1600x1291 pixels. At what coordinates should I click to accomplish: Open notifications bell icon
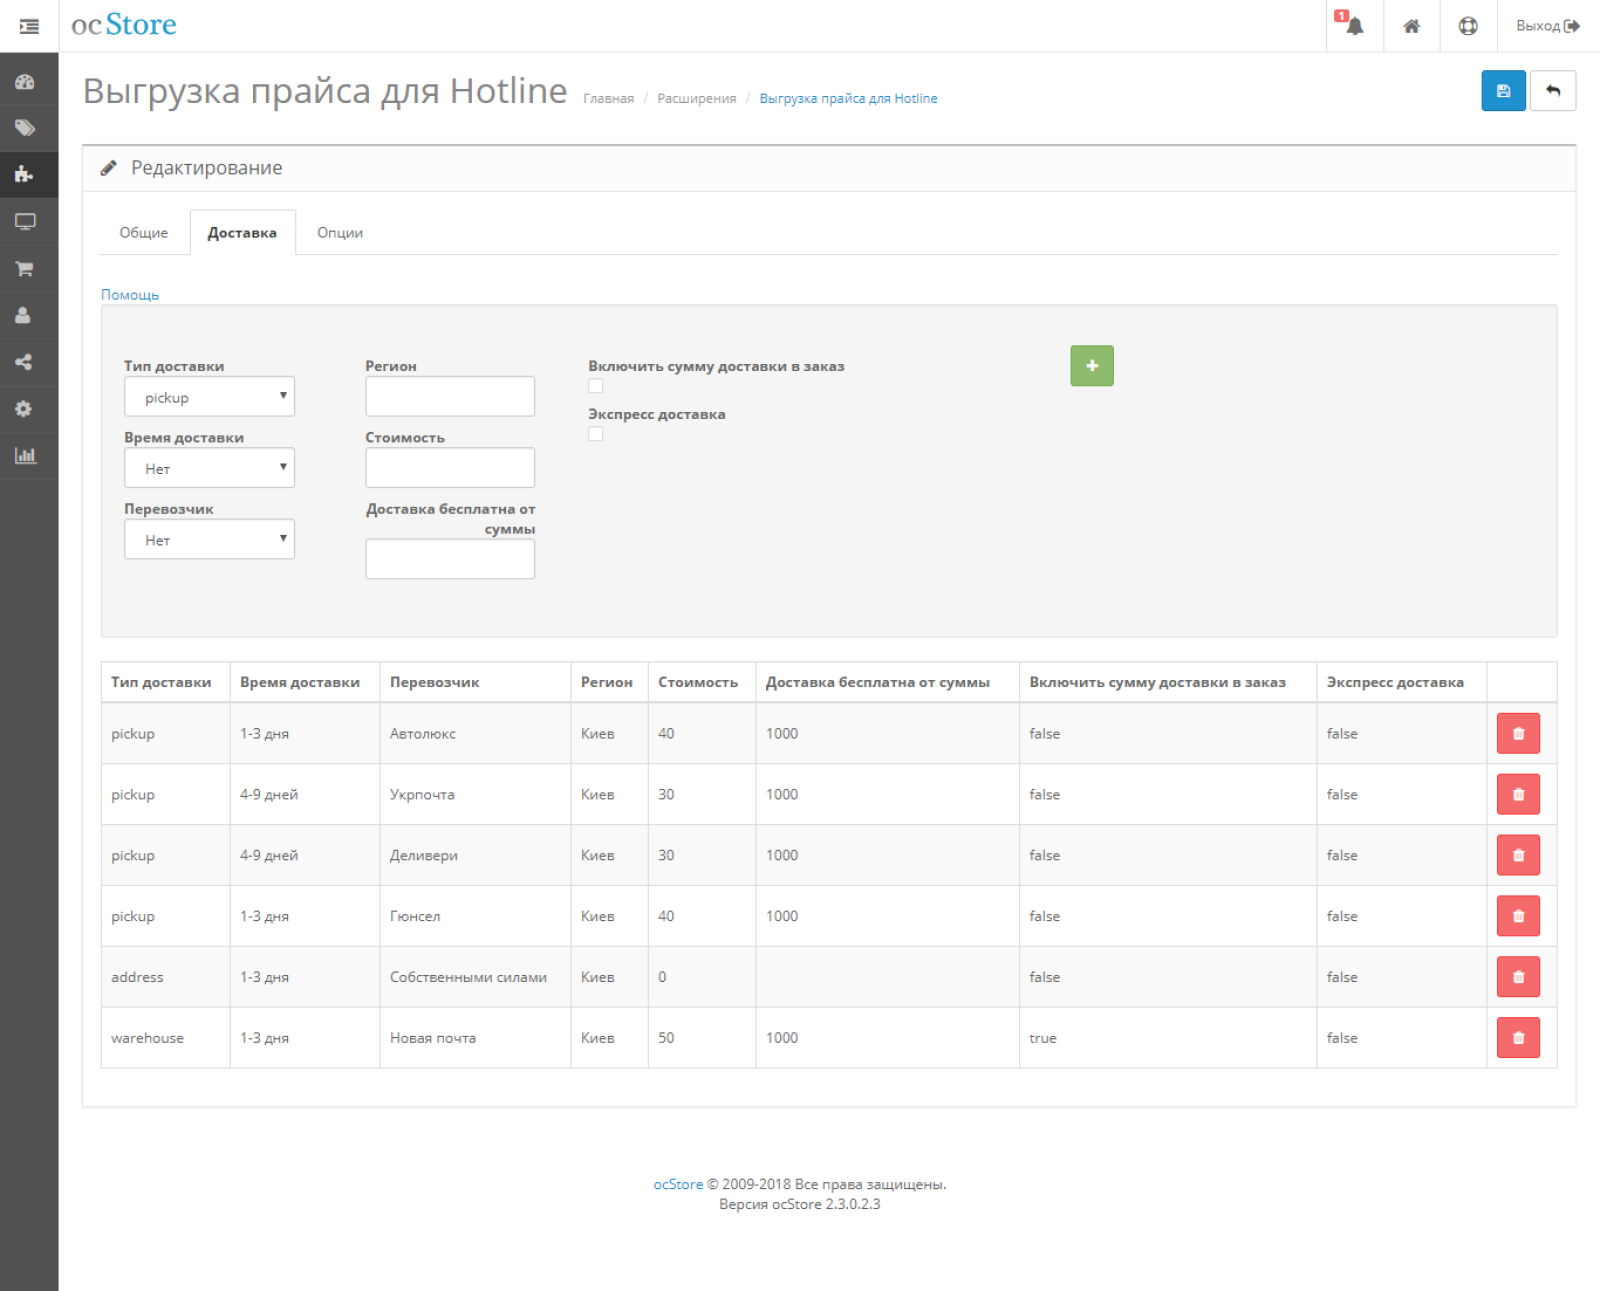click(1354, 26)
